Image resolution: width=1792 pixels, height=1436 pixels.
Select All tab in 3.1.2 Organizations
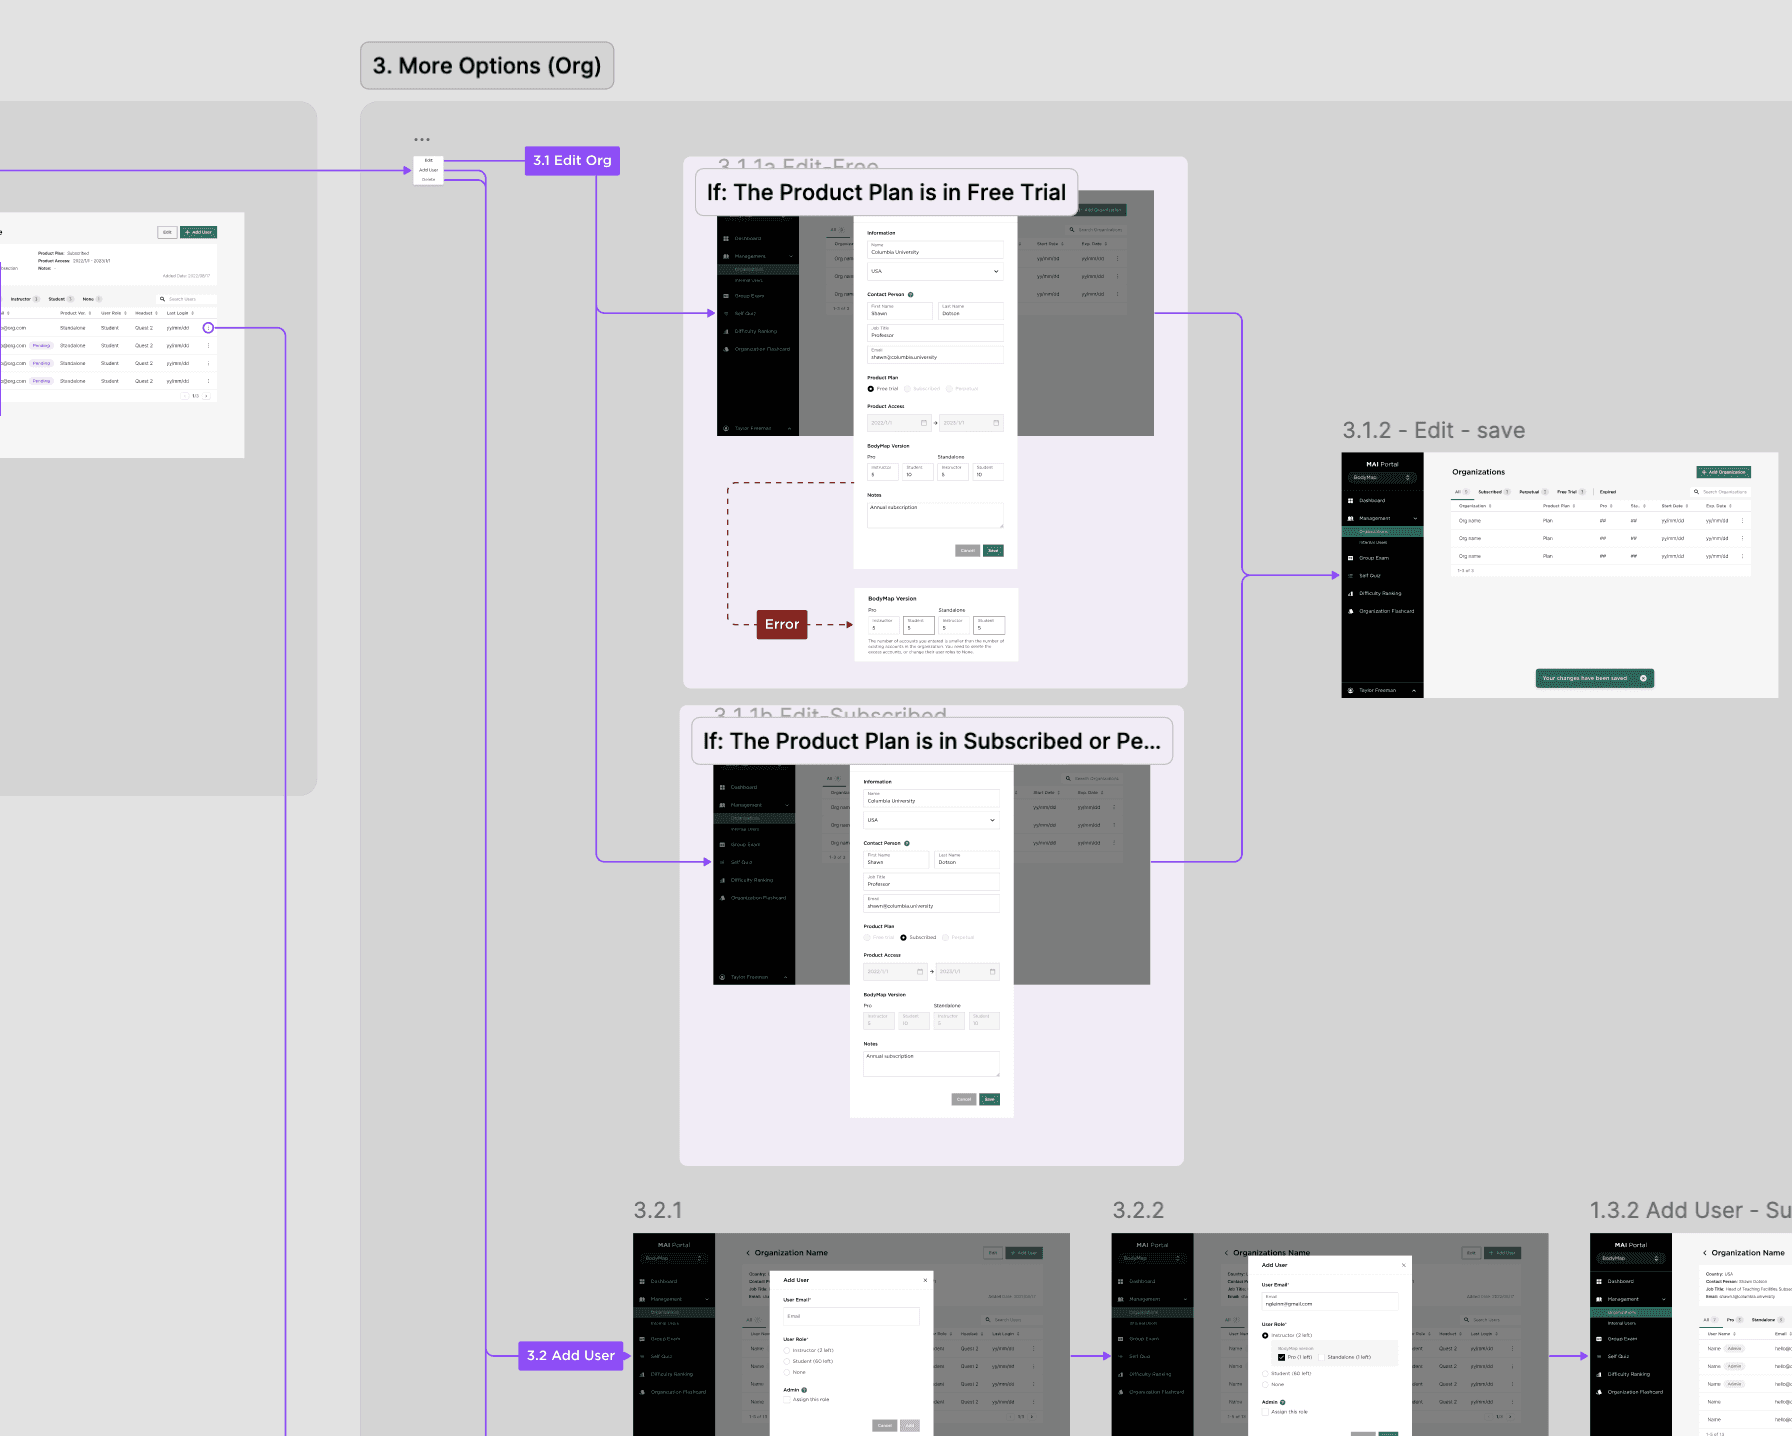(x=1461, y=492)
